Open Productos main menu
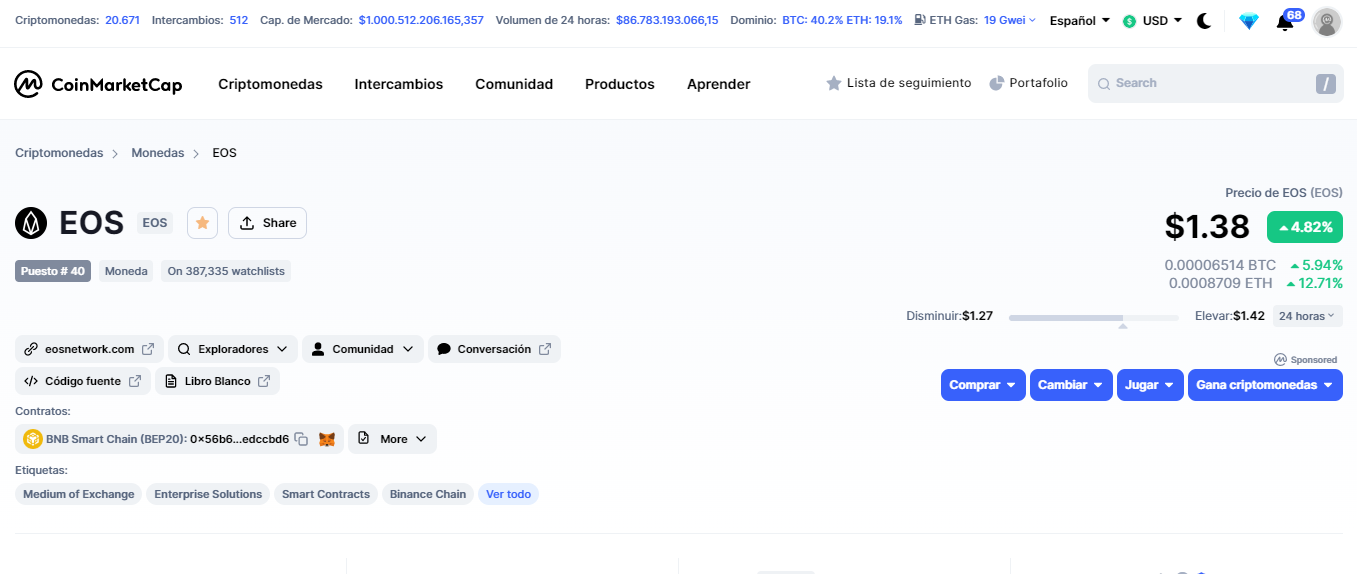Screen dimensions: 1357x574 (620, 84)
